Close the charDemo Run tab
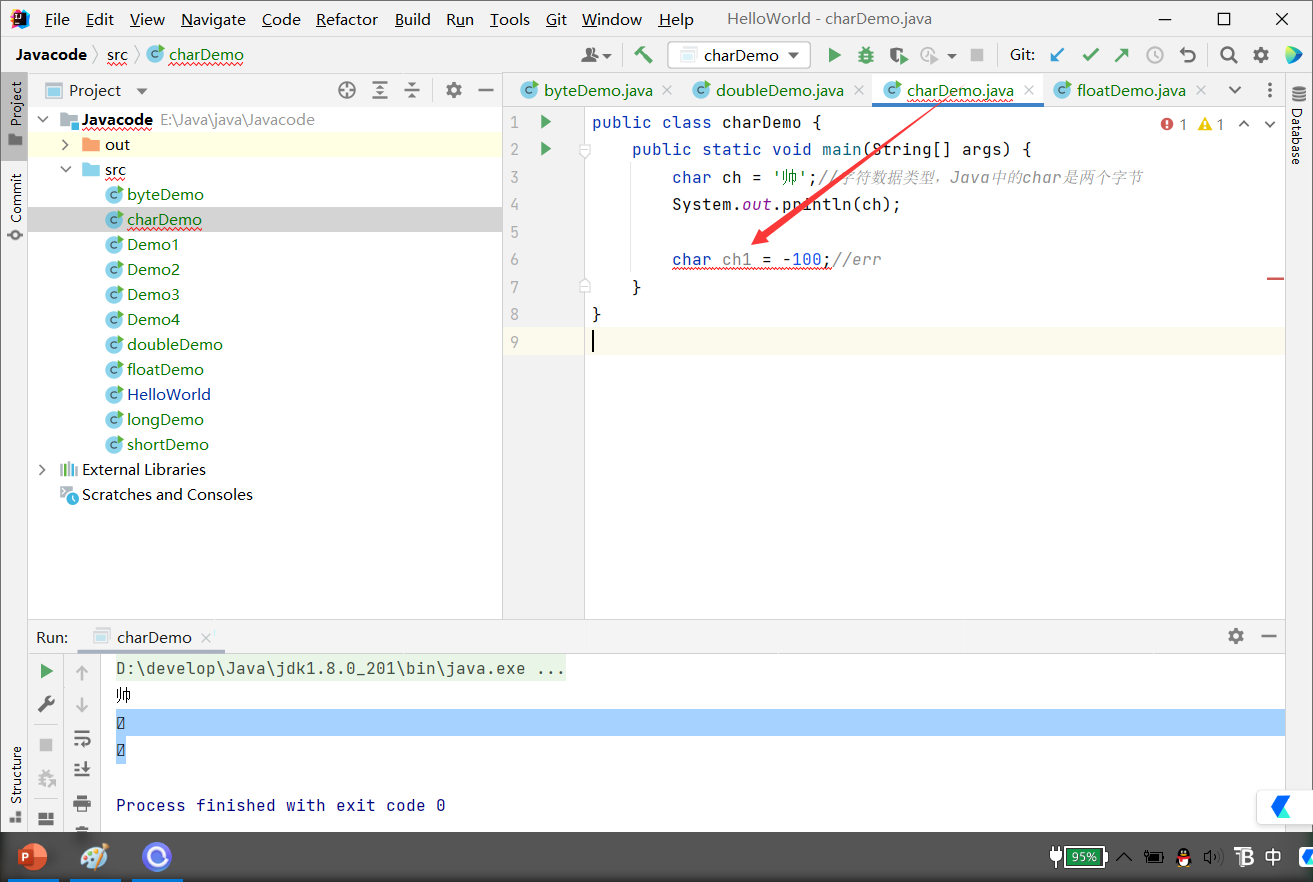This screenshot has width=1313, height=882. (206, 637)
